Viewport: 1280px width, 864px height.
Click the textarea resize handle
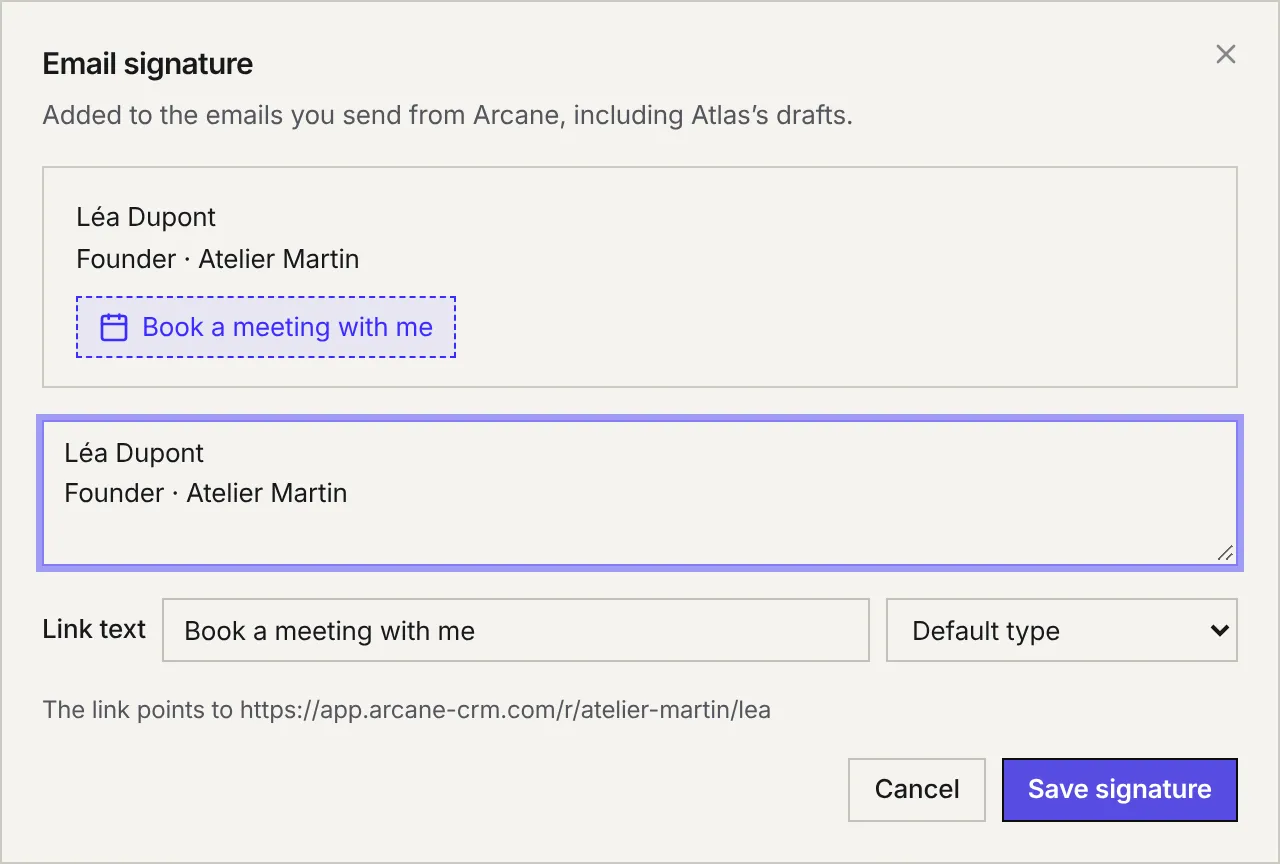click(1225, 553)
